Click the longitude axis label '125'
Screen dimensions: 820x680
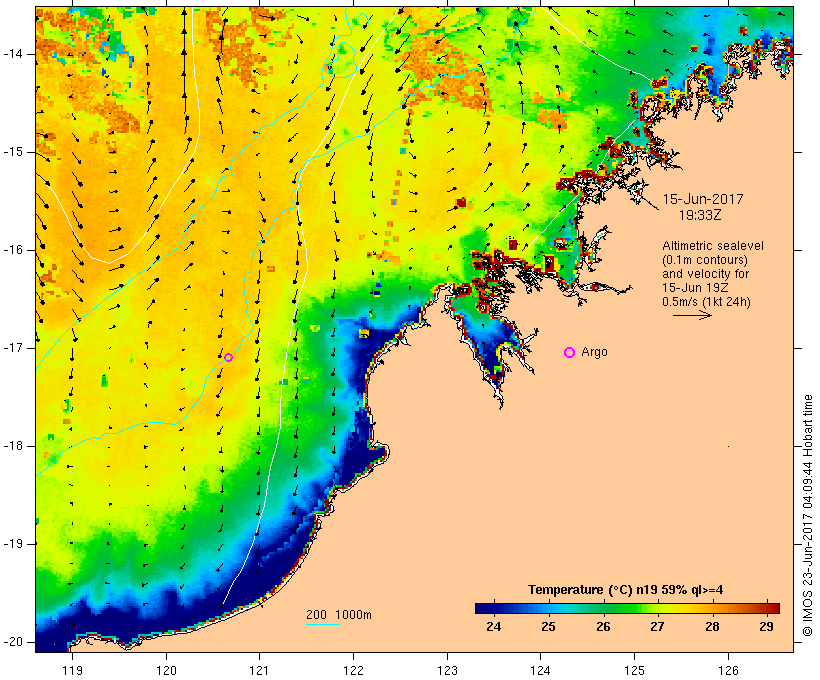[635, 670]
